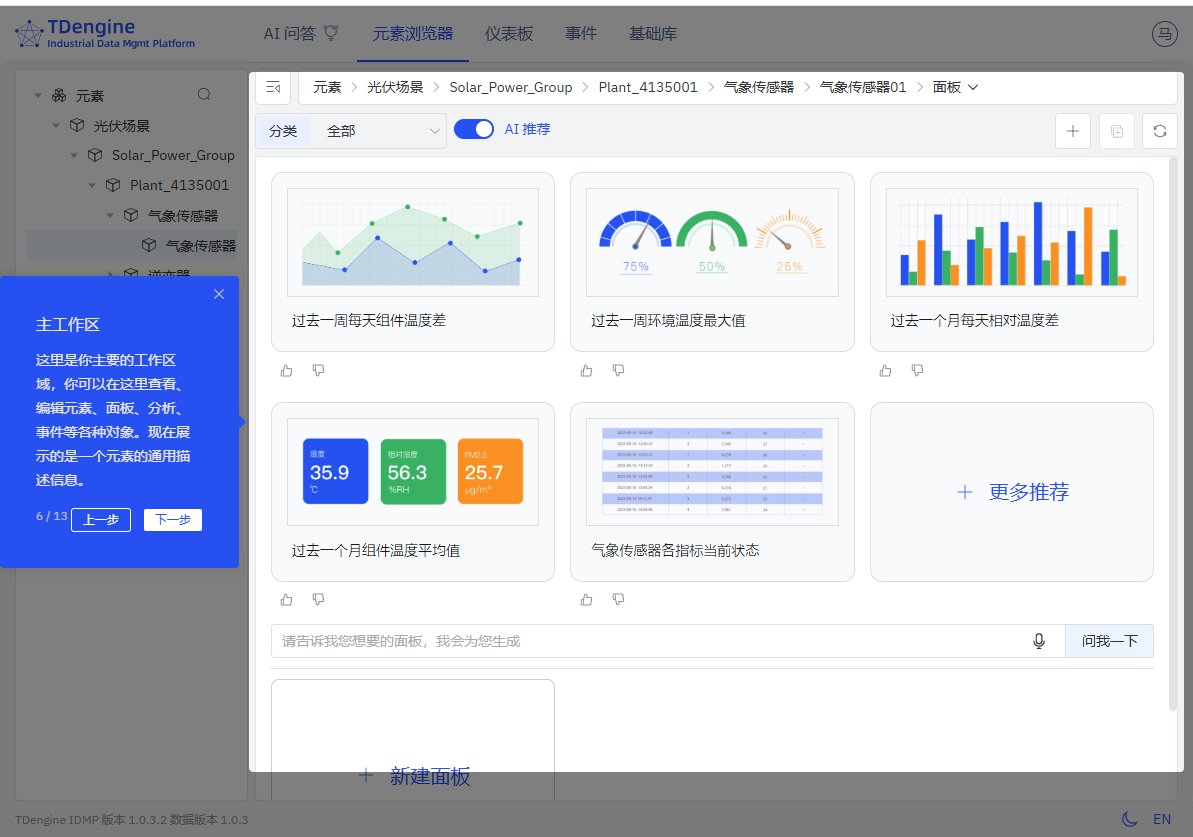The width and height of the screenshot is (1193, 837).
Task: Like the 过去一周每天组件温度差 recommendation
Action: point(287,371)
